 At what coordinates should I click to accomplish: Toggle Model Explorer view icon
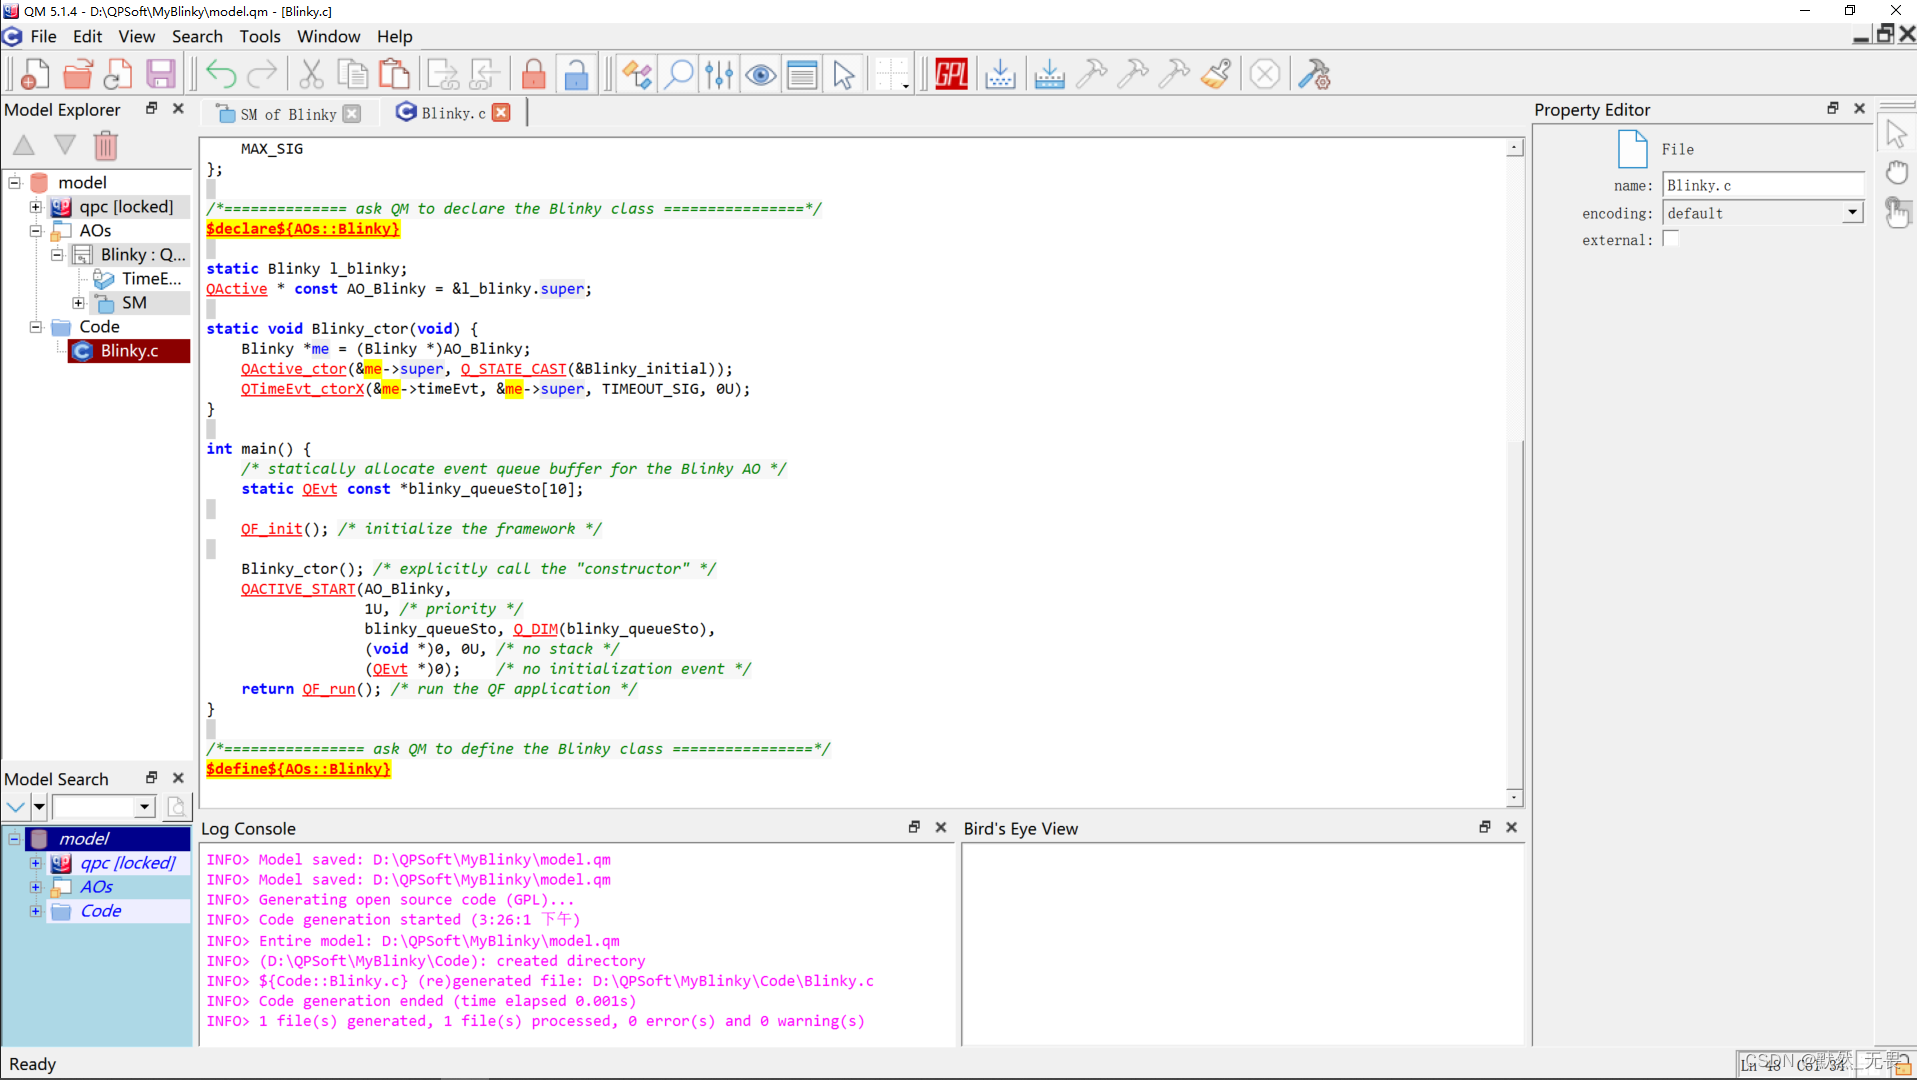637,75
